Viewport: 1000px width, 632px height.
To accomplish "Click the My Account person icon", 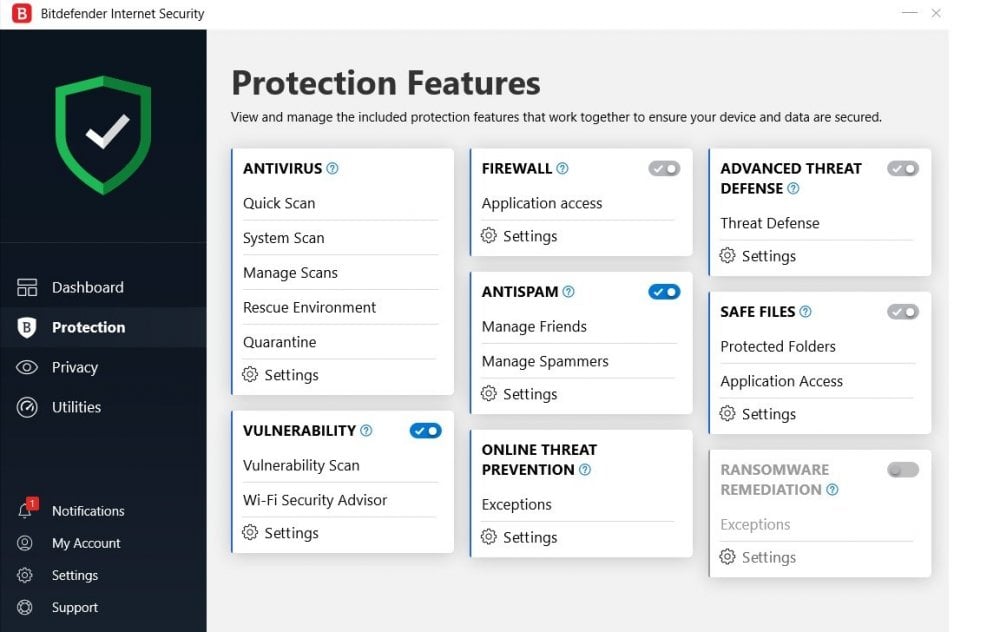I will pos(25,543).
